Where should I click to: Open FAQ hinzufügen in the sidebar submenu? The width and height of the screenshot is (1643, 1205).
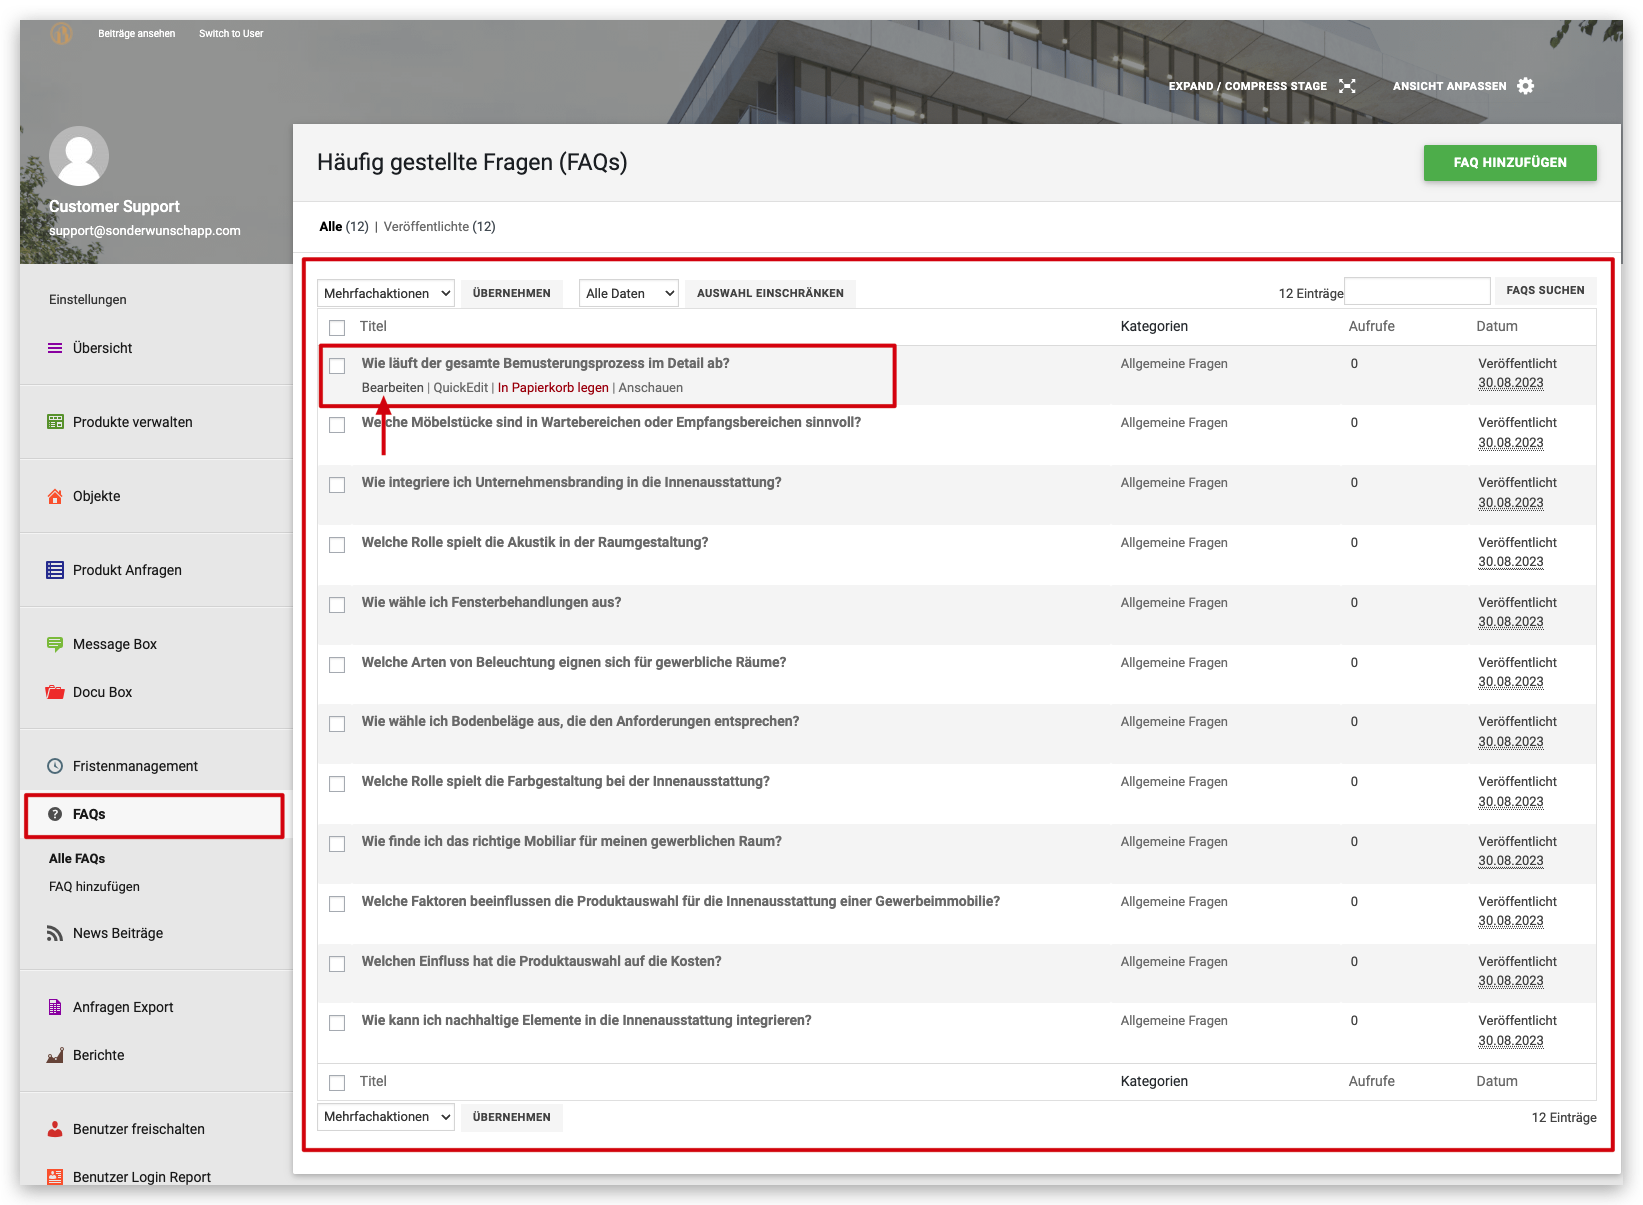point(94,887)
